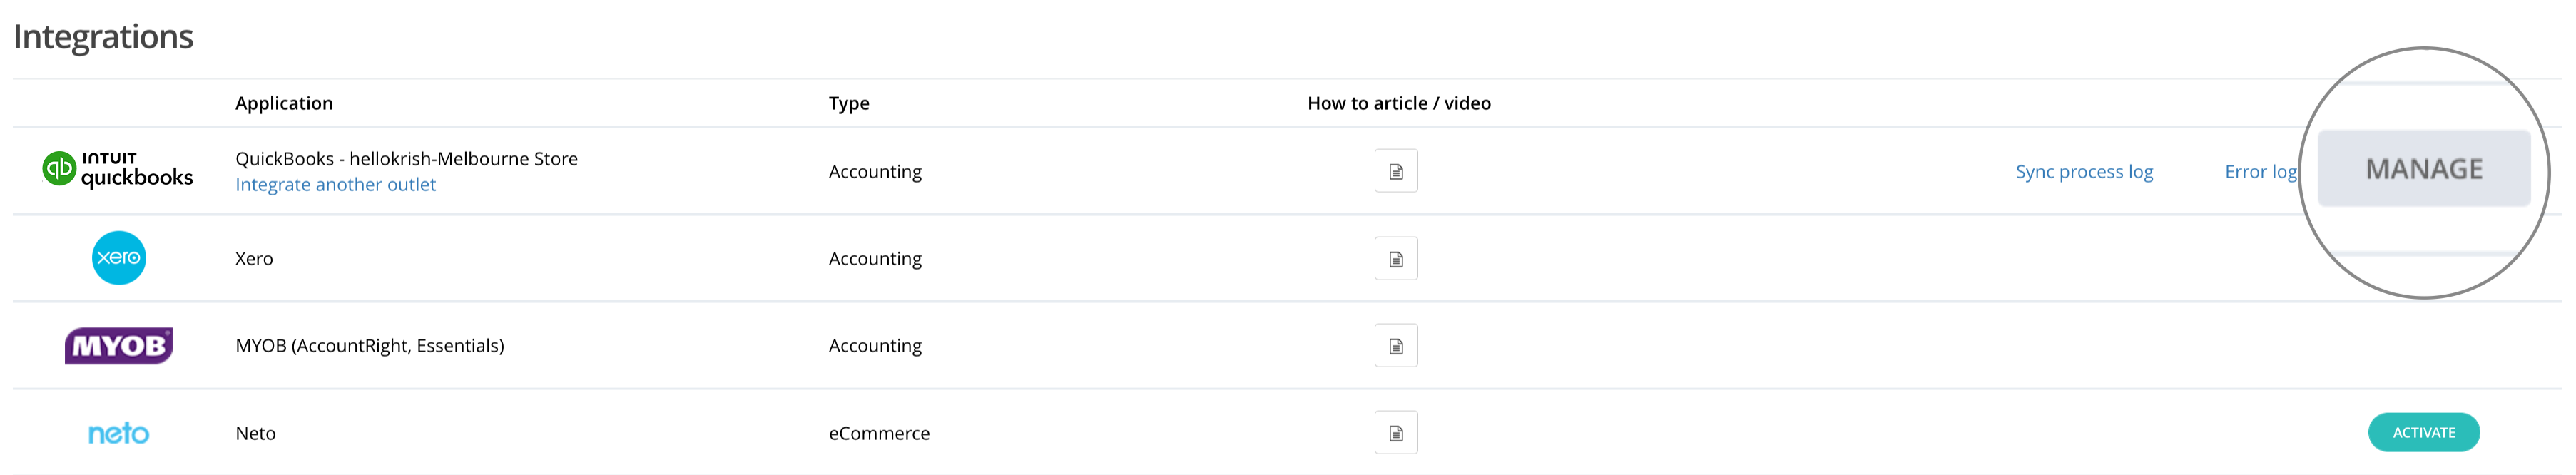The image size is (2576, 475).
Task: Click the Neto logo
Action: click(119, 433)
